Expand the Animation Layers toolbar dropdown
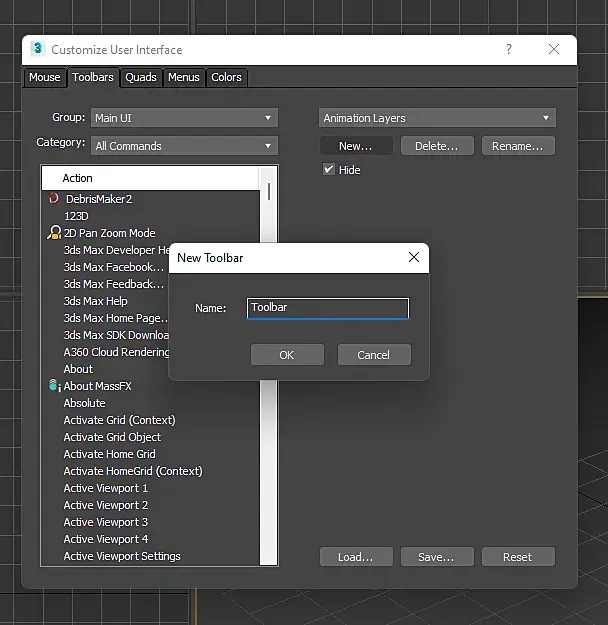This screenshot has height=625, width=608. pos(437,118)
